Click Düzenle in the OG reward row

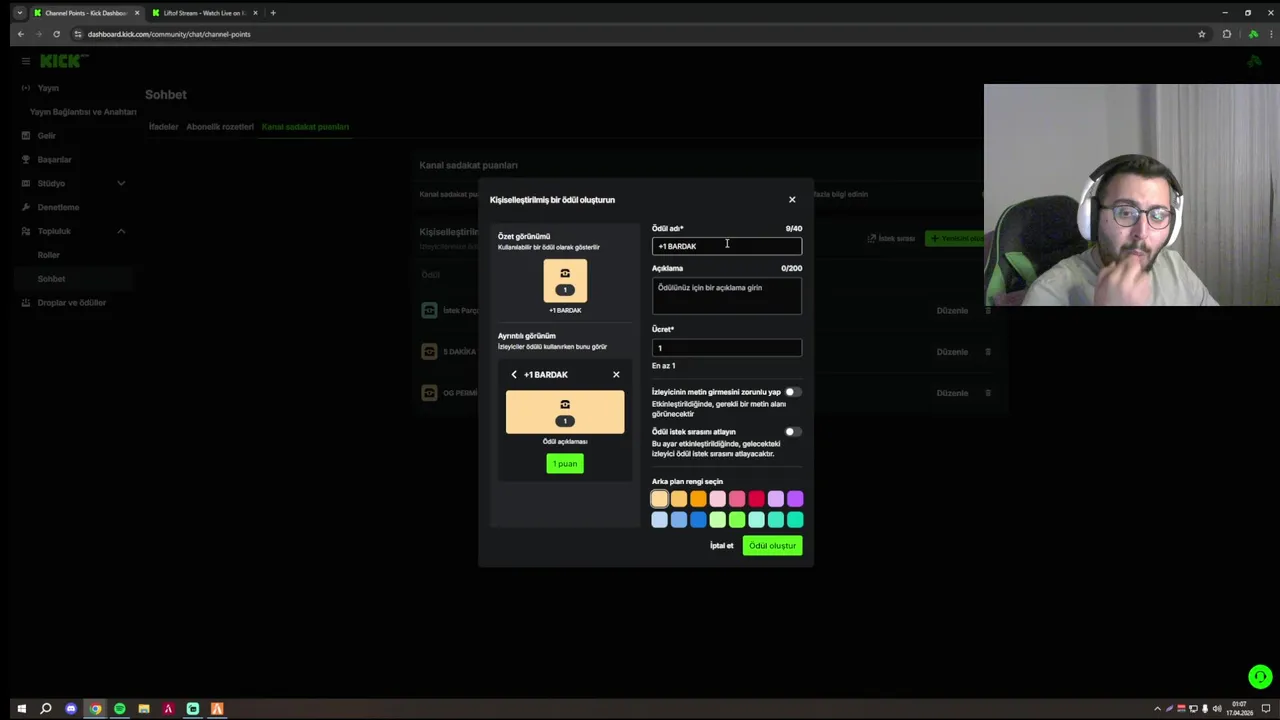pos(952,393)
